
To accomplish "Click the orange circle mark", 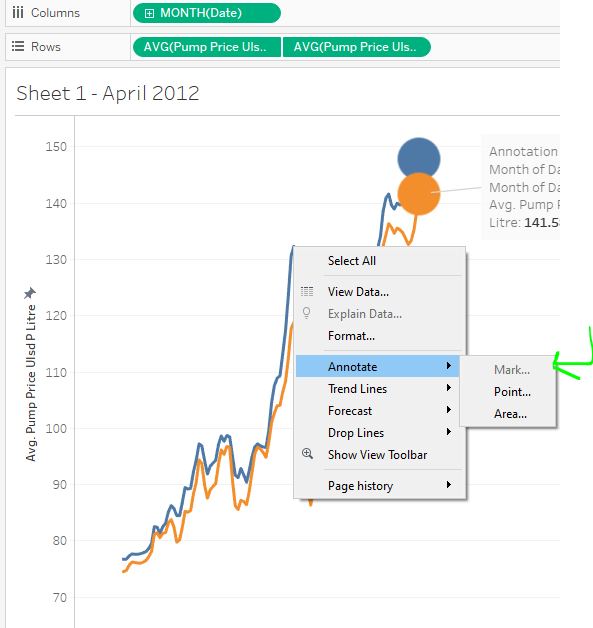I will pos(419,194).
